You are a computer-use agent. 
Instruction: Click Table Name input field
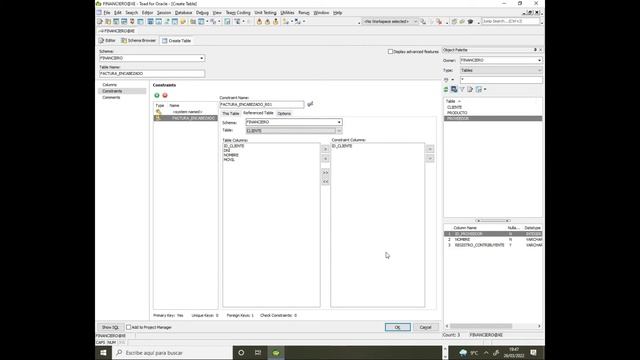tap(152, 73)
